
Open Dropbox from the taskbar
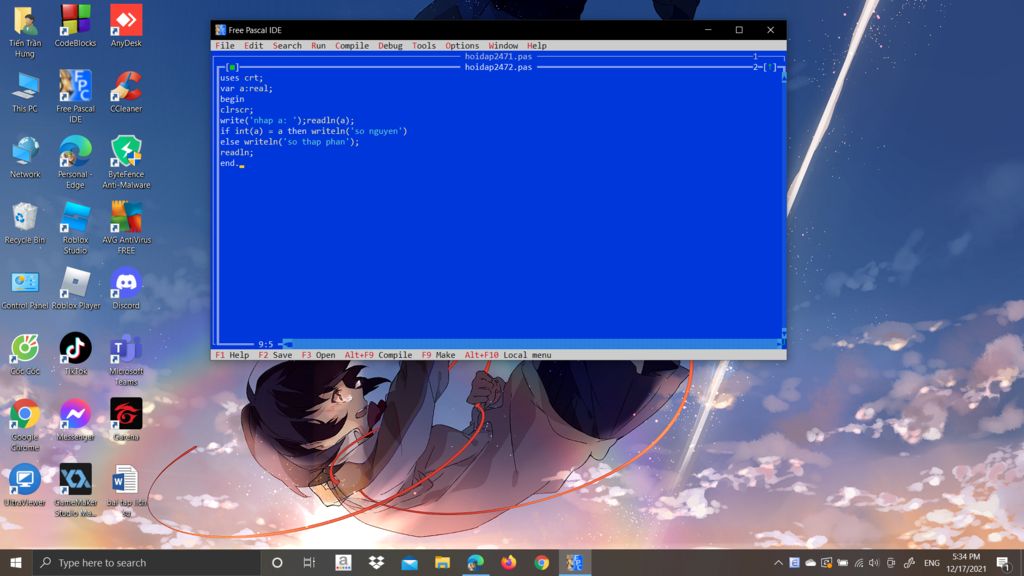pos(376,562)
